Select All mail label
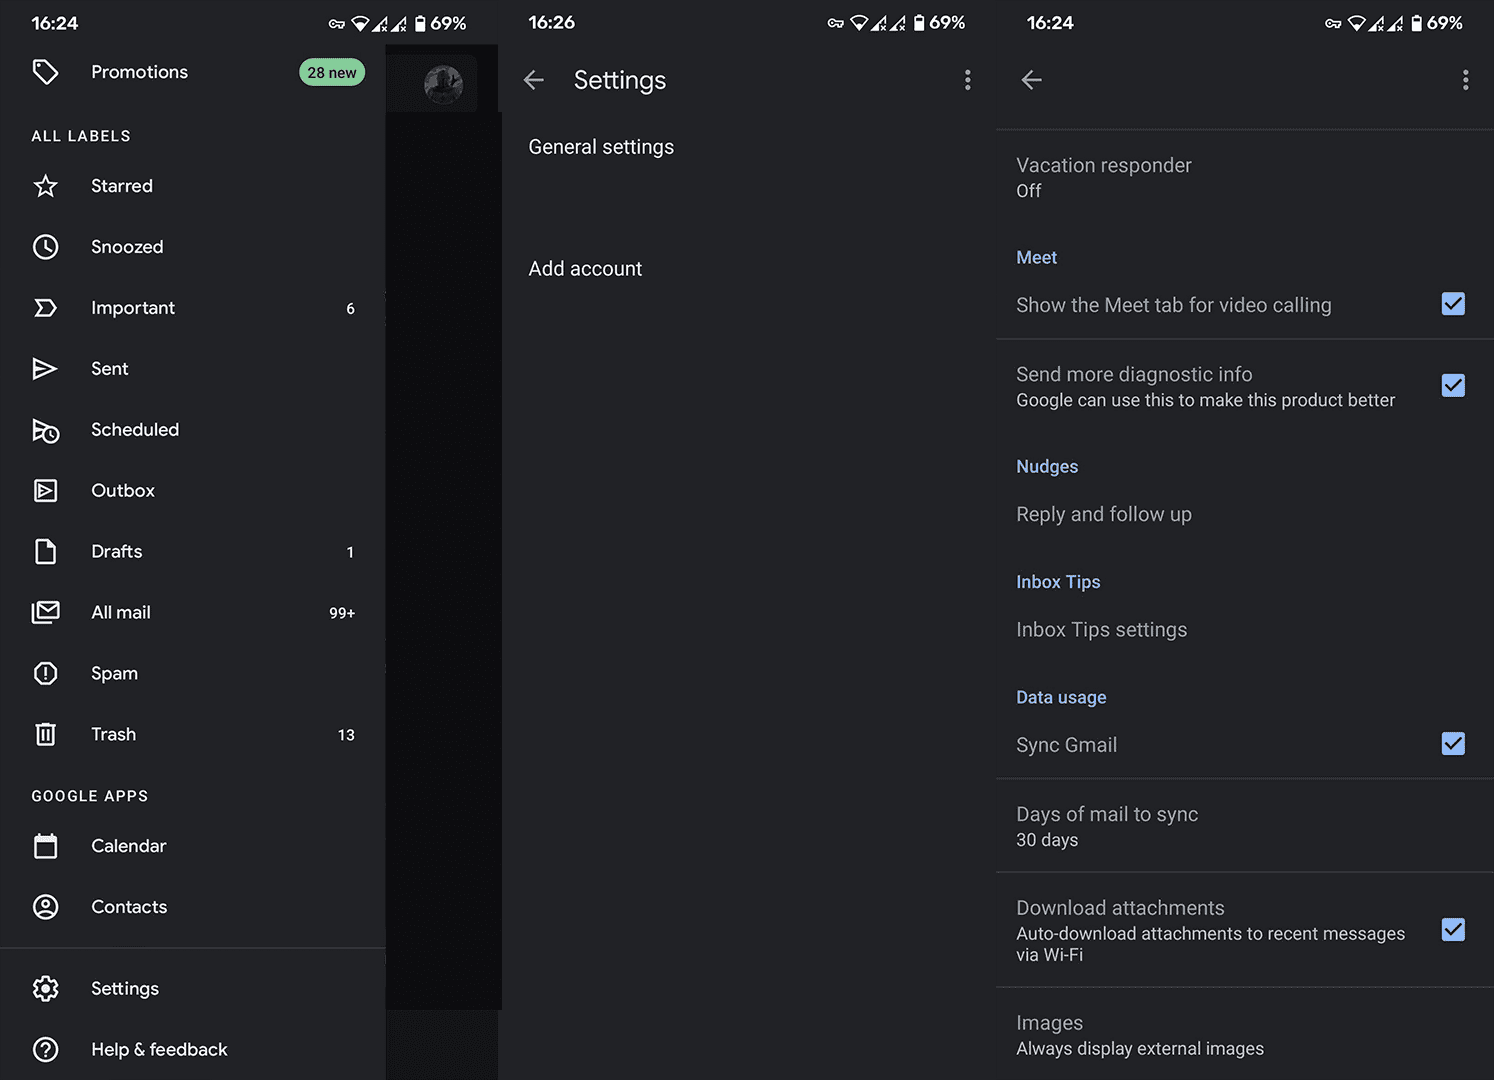1494x1080 pixels. pyautogui.click(x=121, y=613)
